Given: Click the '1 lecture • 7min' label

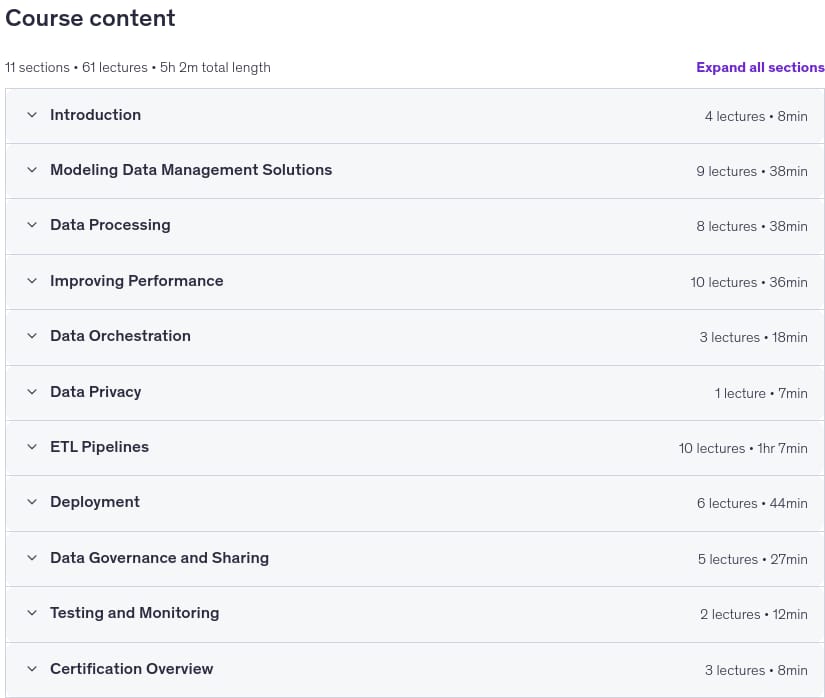Looking at the screenshot, I should tap(761, 393).
